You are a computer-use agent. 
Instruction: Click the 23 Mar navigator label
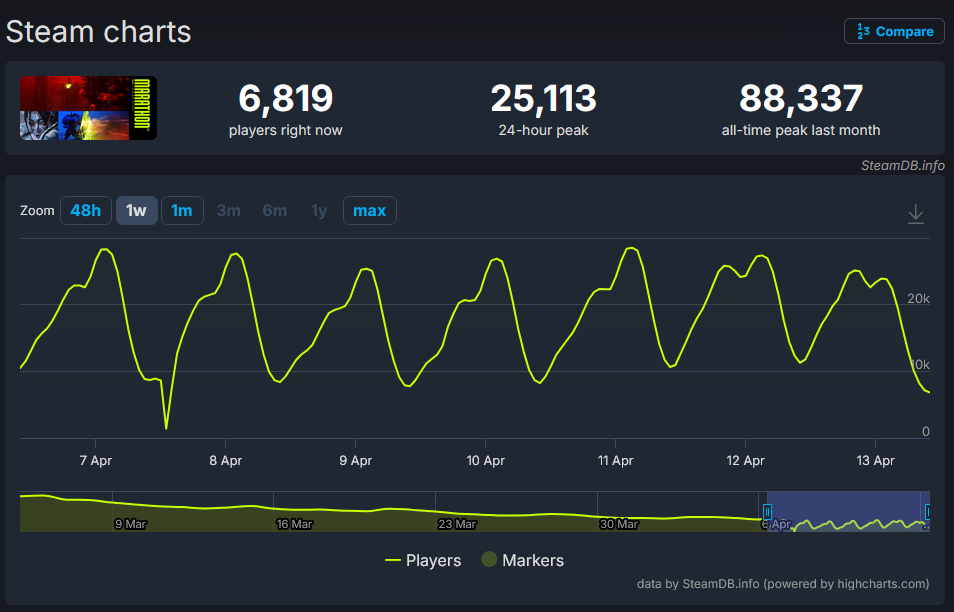tap(457, 524)
